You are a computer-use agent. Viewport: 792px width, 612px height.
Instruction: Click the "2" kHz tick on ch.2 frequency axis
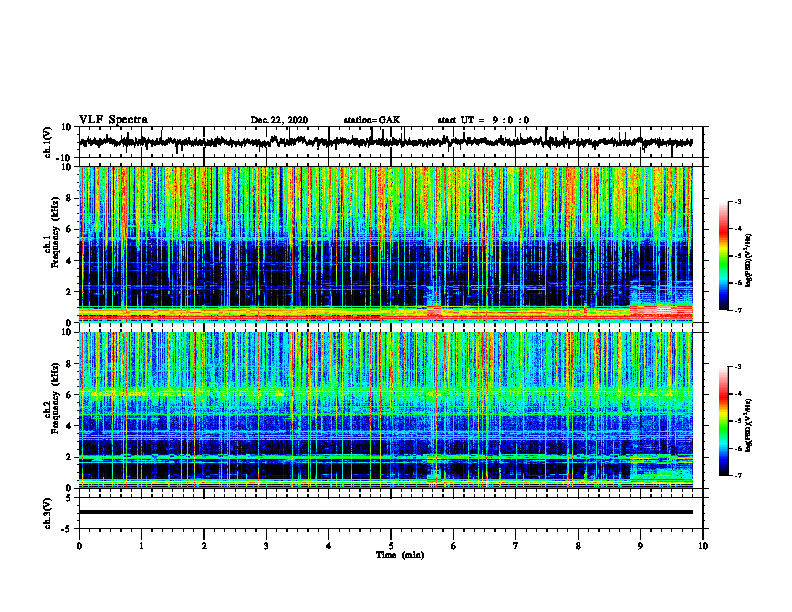[69, 457]
